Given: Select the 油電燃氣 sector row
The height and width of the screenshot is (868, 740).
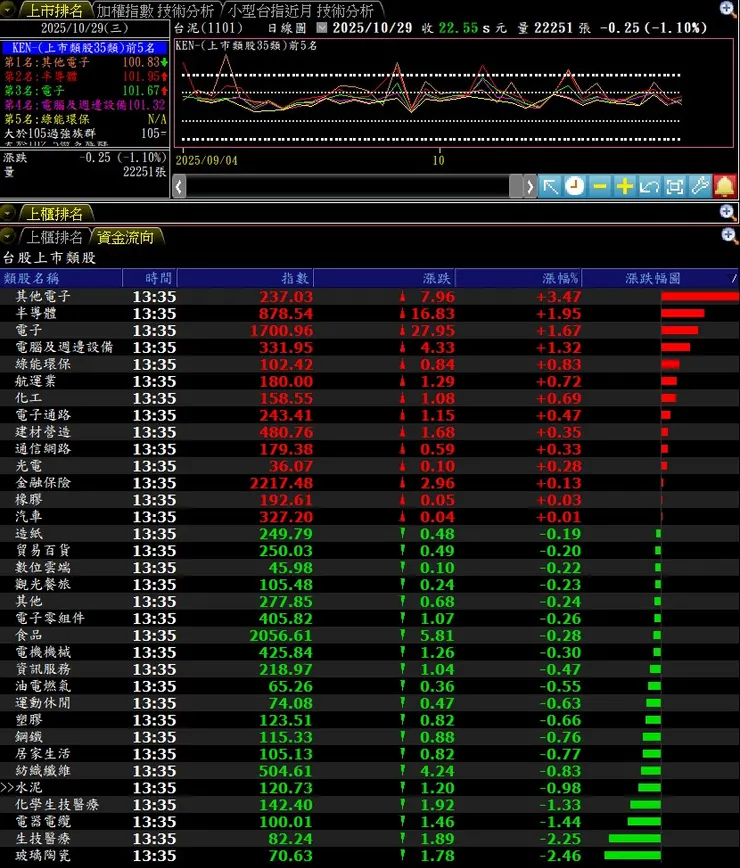Looking at the screenshot, I should pyautogui.click(x=370, y=686).
